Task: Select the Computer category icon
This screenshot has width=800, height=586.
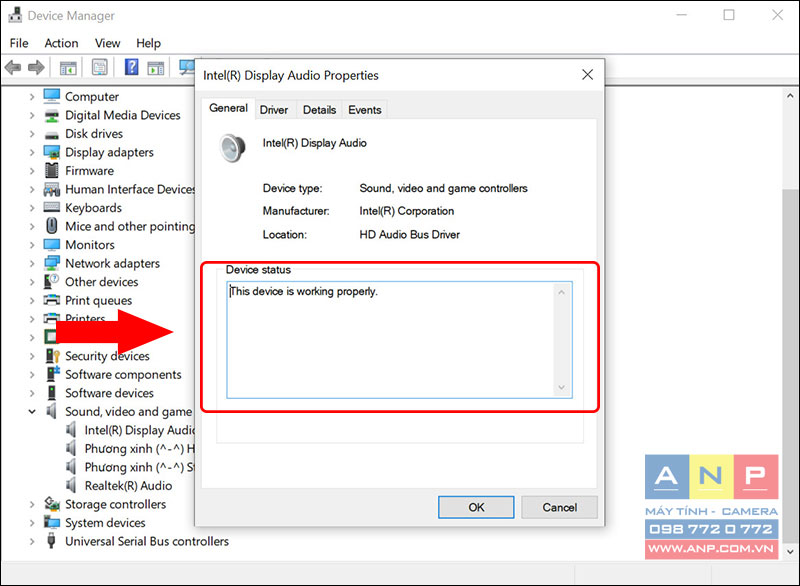Action: point(52,96)
